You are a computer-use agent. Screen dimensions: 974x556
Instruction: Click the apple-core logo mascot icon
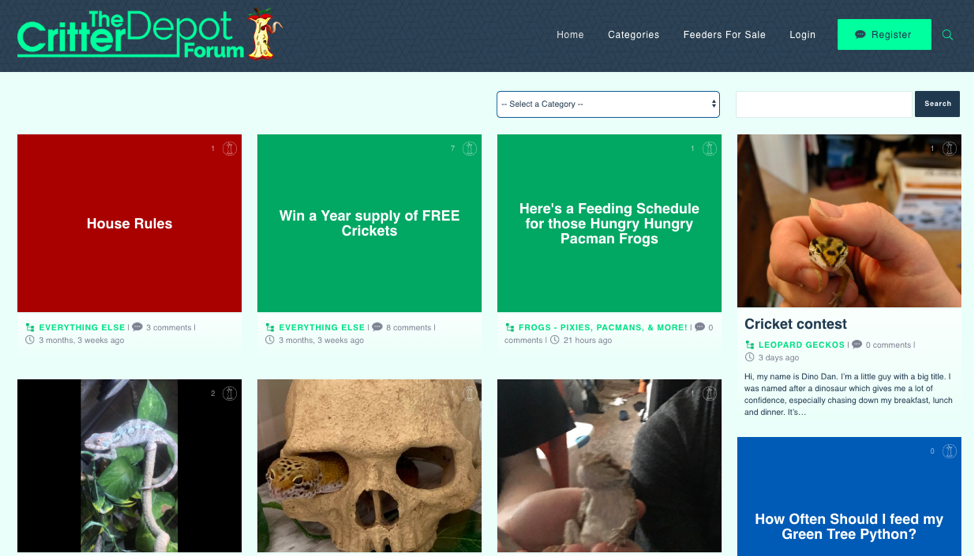(264, 34)
